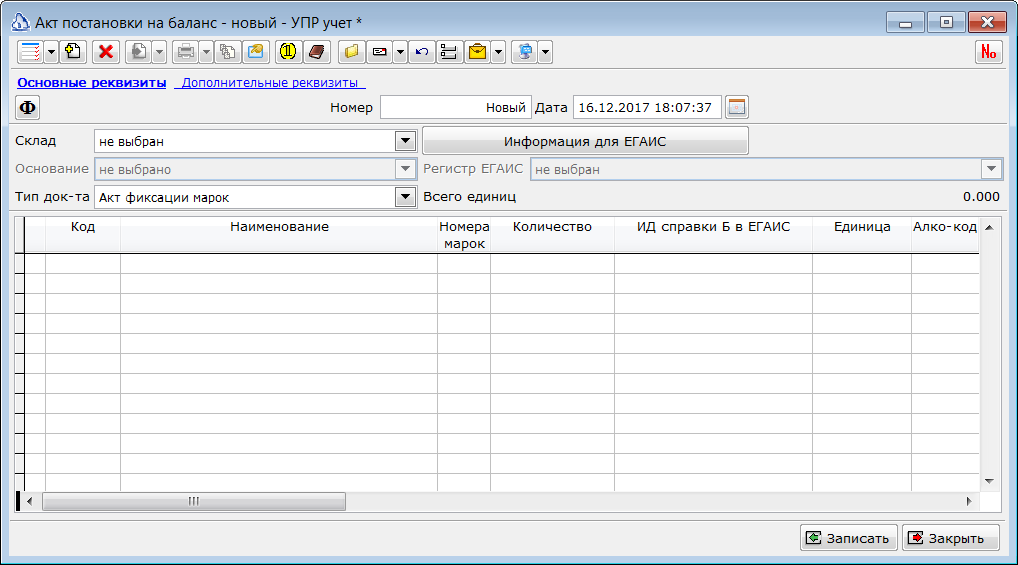Click the horizontal scrollbar thumb
The width and height of the screenshot is (1018, 565).
[193, 501]
